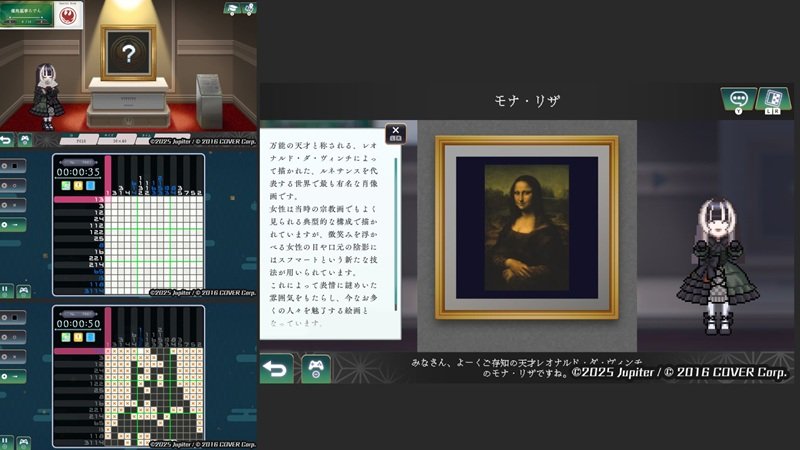Pause the 00:00:50 puzzle

coord(6,442)
